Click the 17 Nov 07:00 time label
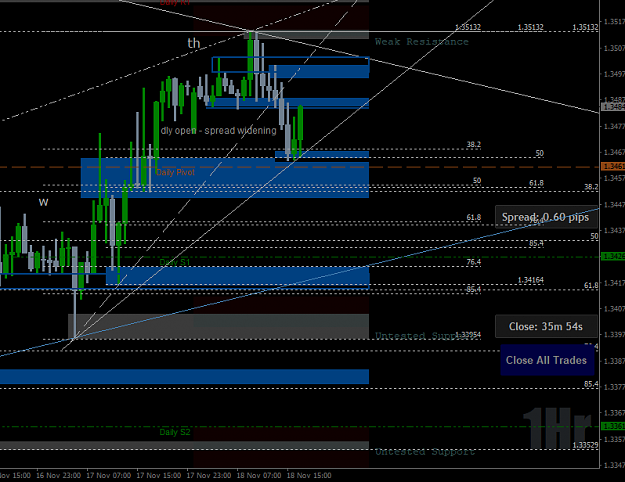The width and height of the screenshot is (625, 482). 108,476
